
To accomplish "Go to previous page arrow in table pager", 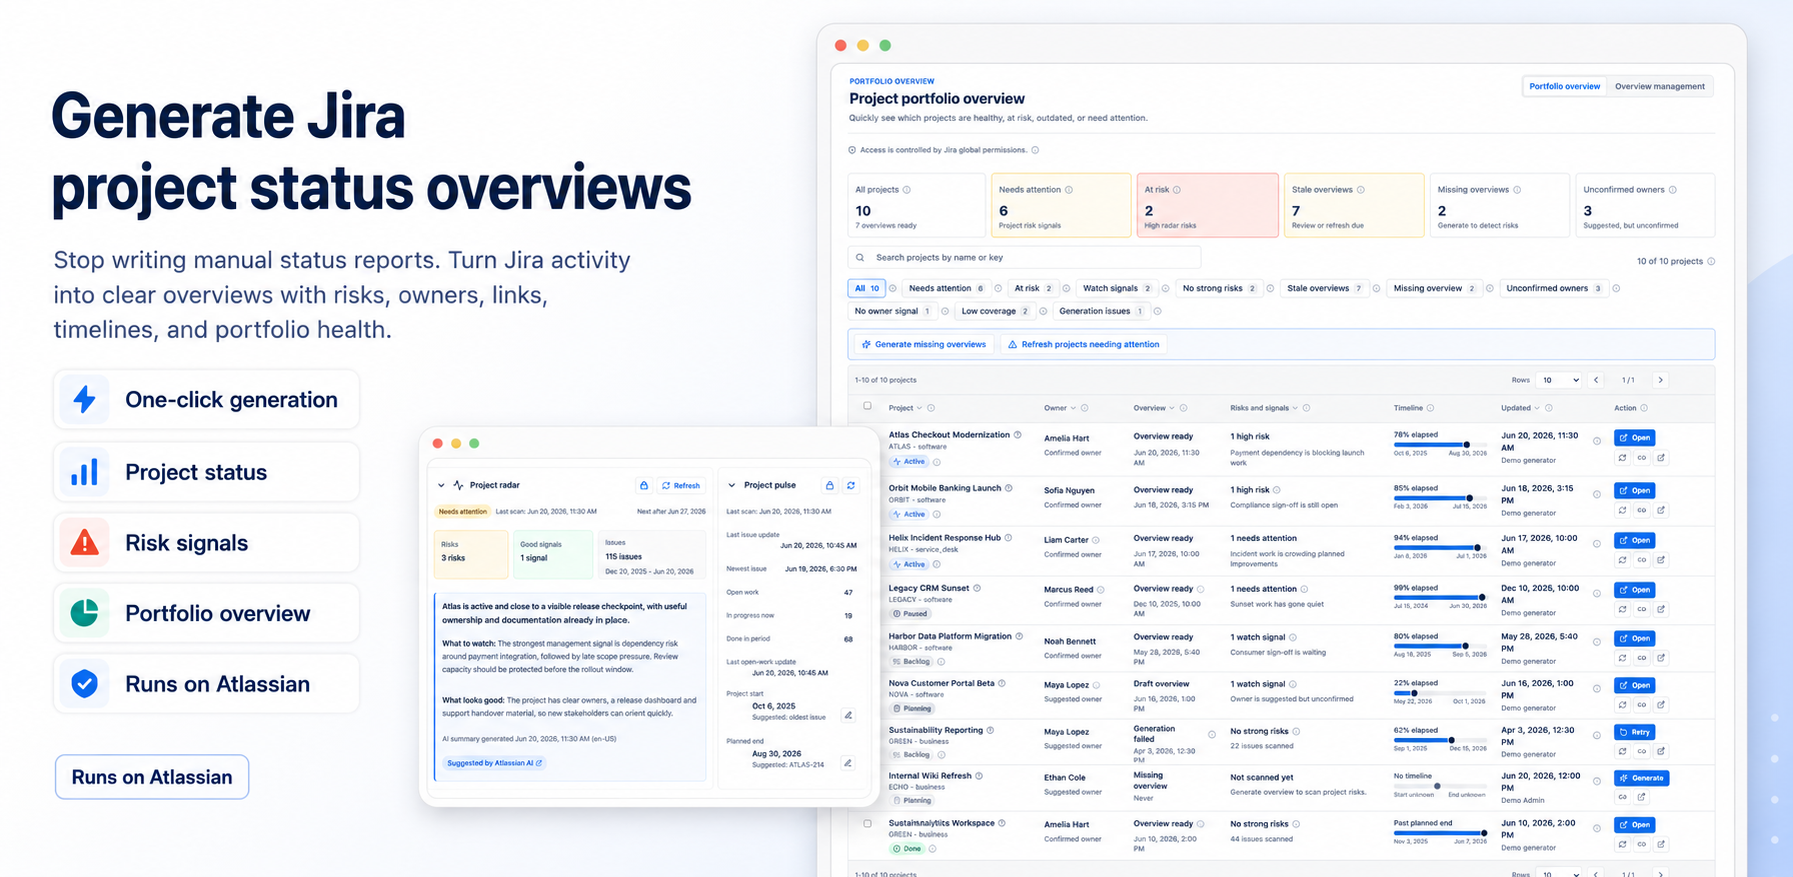I will [x=1597, y=380].
